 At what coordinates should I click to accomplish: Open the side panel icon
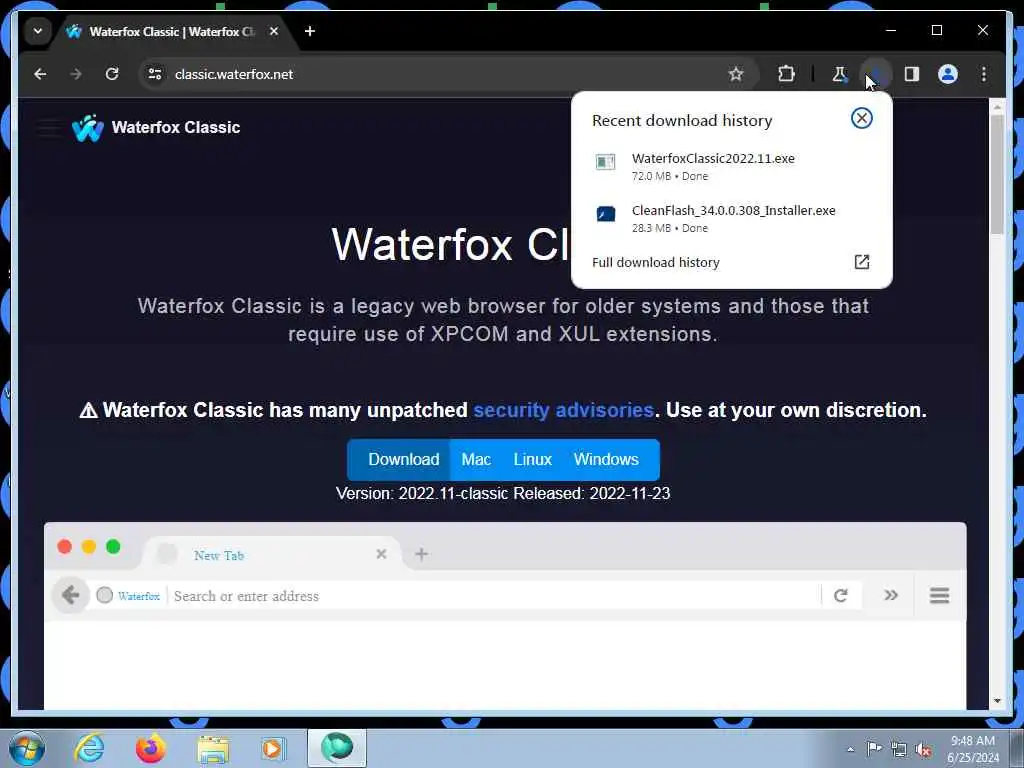point(912,74)
